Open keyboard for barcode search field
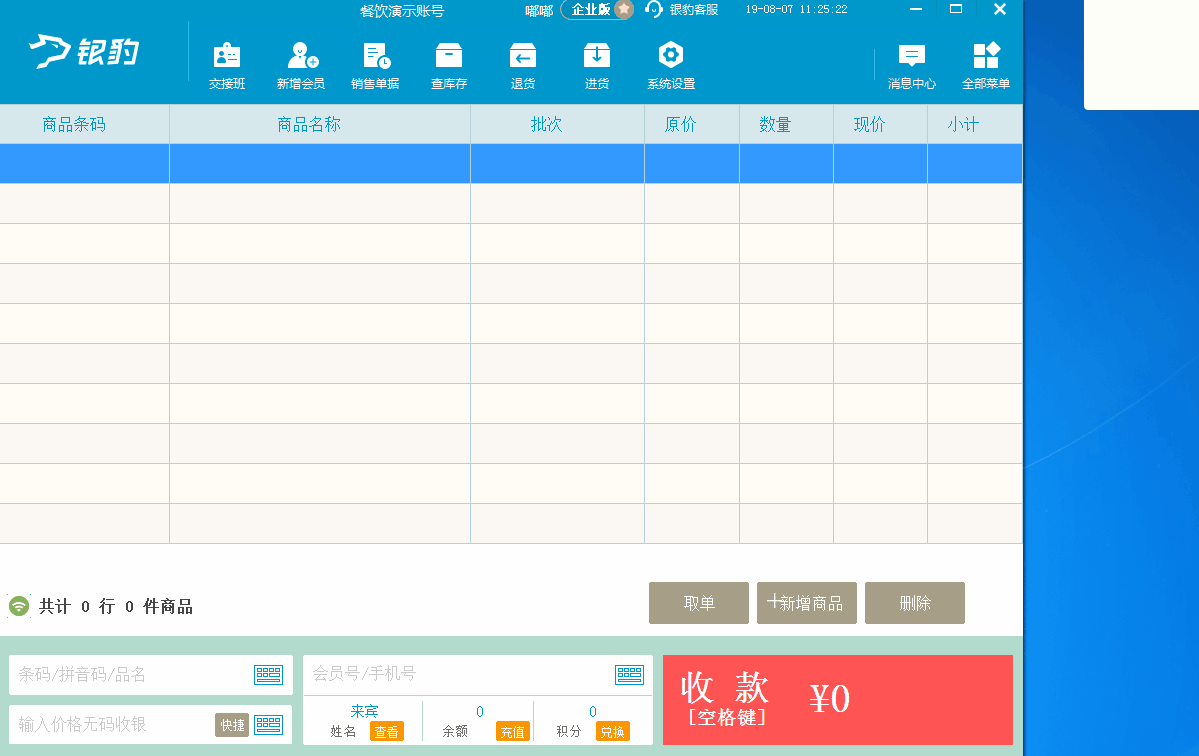Image resolution: width=1199 pixels, height=756 pixels. pyautogui.click(x=268, y=674)
